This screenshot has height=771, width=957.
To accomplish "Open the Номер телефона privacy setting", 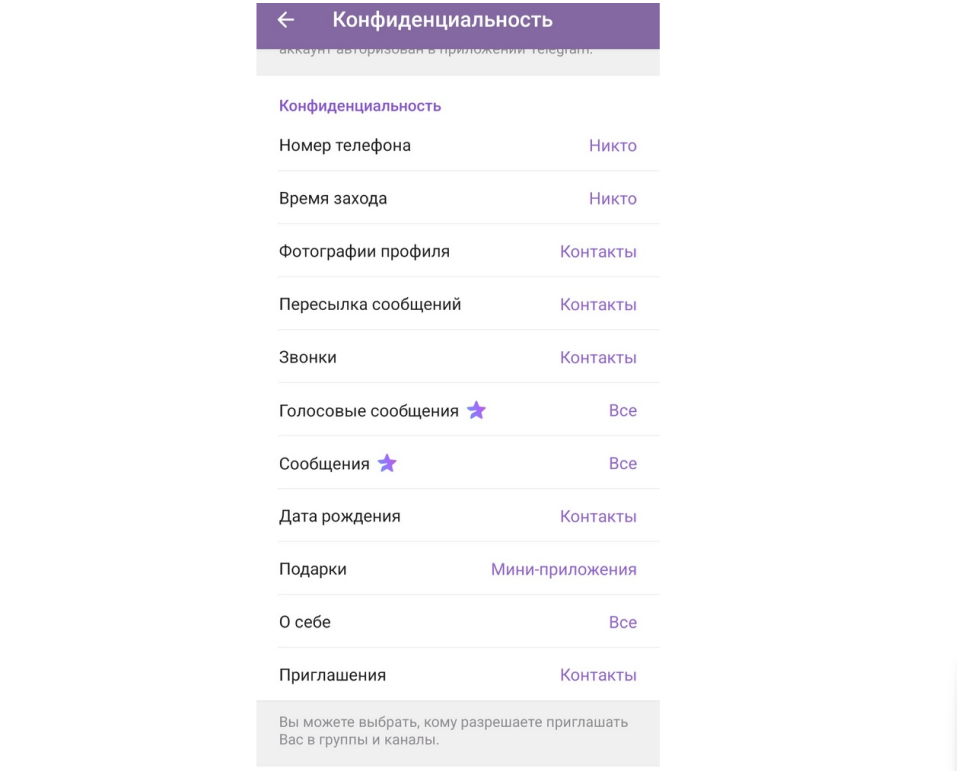I will click(x=458, y=145).
